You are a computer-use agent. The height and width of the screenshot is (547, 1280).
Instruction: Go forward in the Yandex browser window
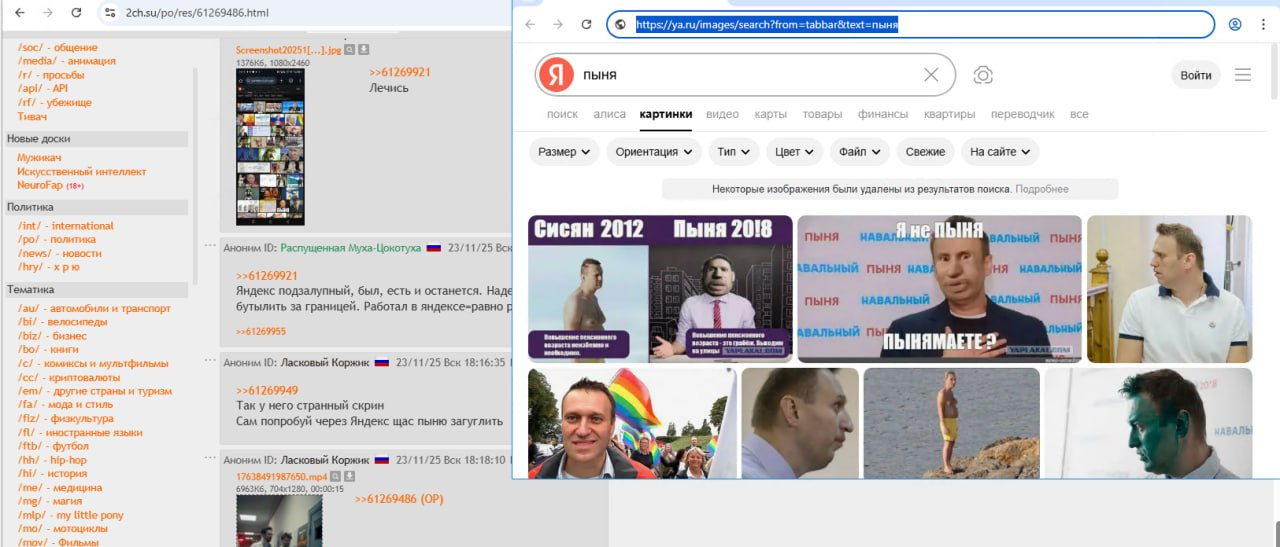click(558, 24)
